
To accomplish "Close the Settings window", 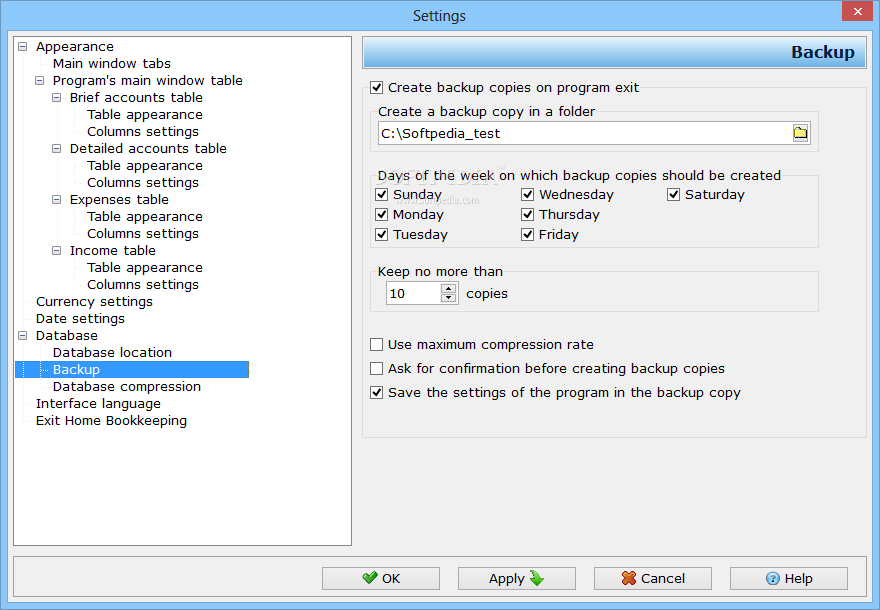I will point(858,11).
